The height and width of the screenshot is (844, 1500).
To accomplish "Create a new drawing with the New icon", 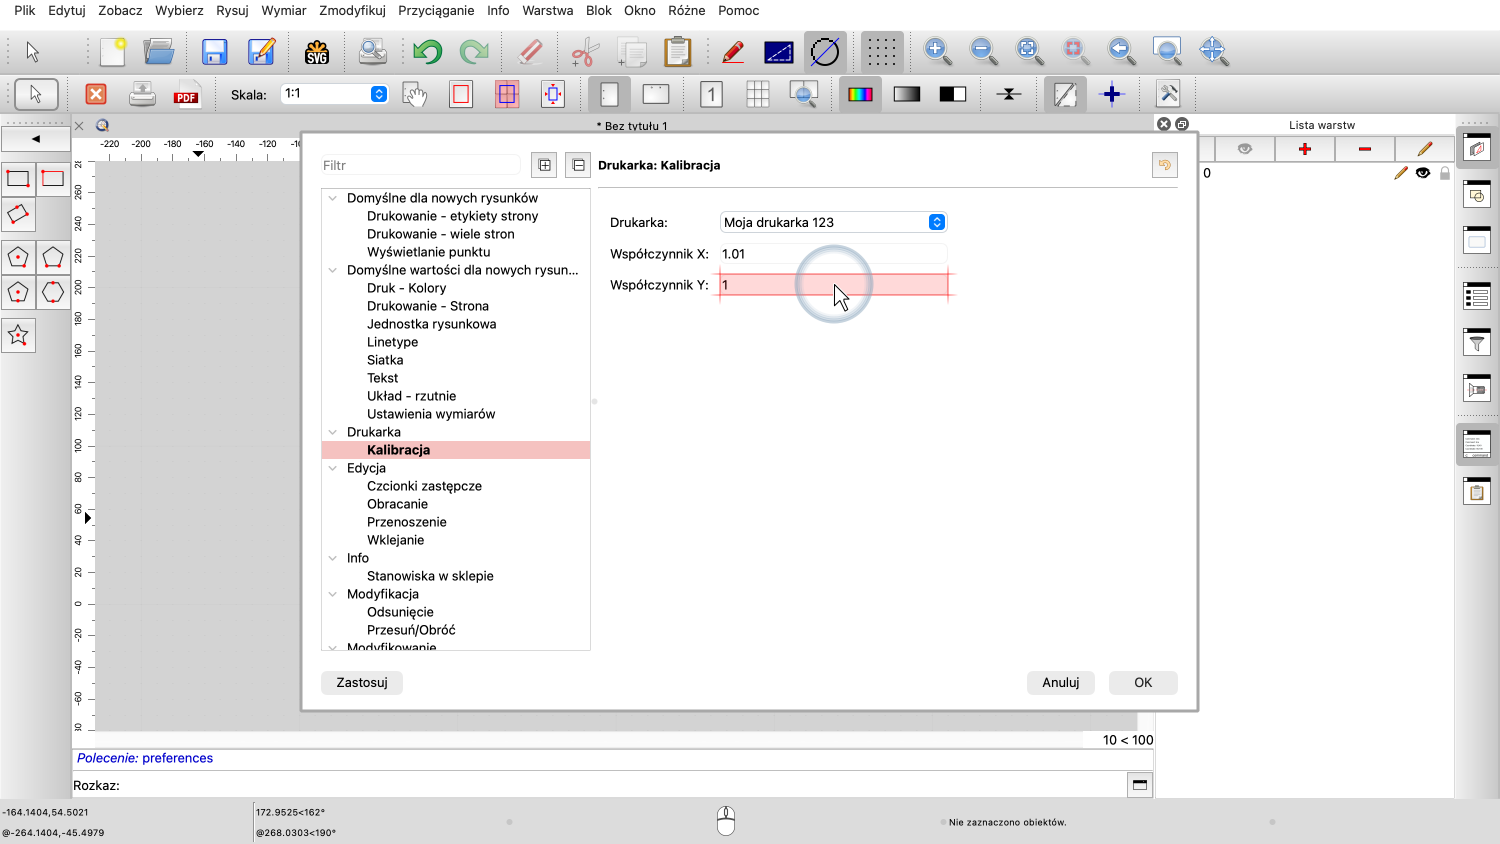I will (x=113, y=51).
